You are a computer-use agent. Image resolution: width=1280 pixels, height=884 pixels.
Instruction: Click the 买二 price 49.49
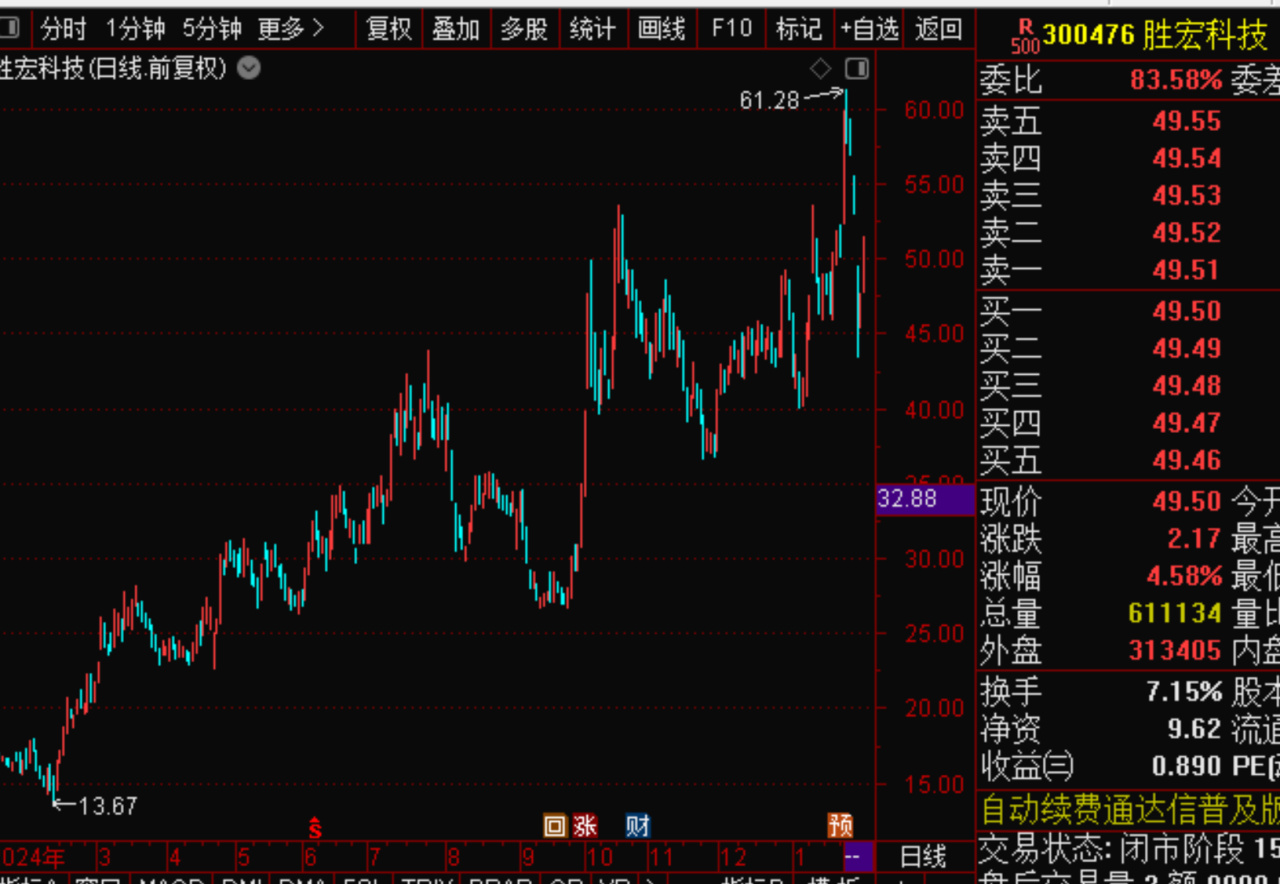click(x=1186, y=348)
